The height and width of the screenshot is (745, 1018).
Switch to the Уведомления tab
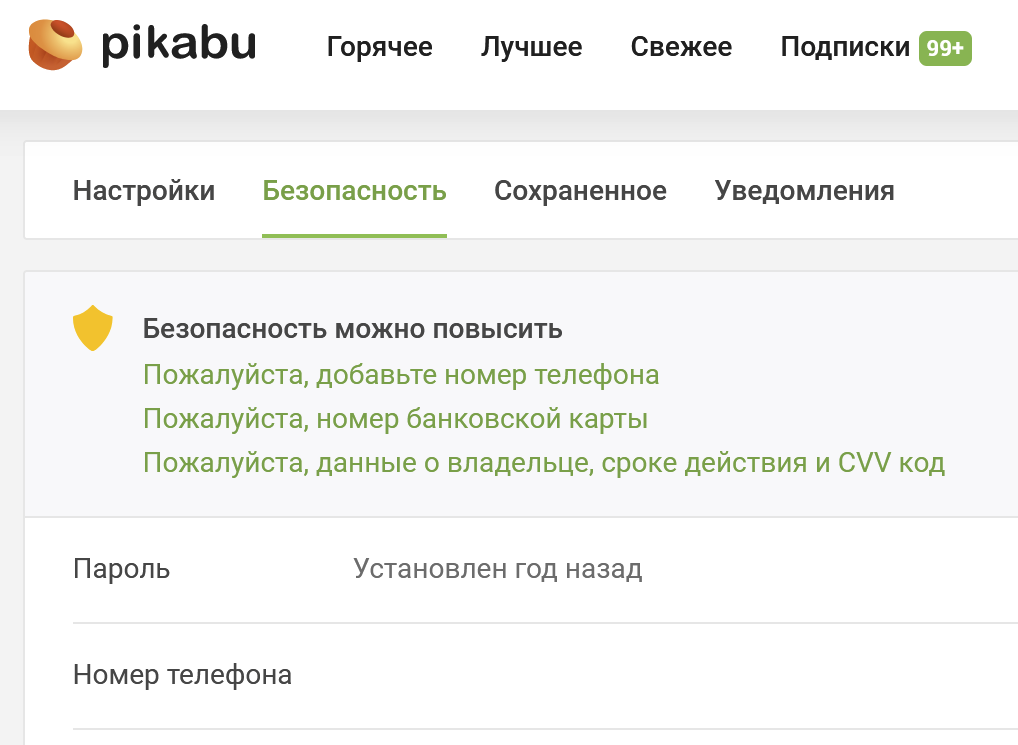pos(804,191)
